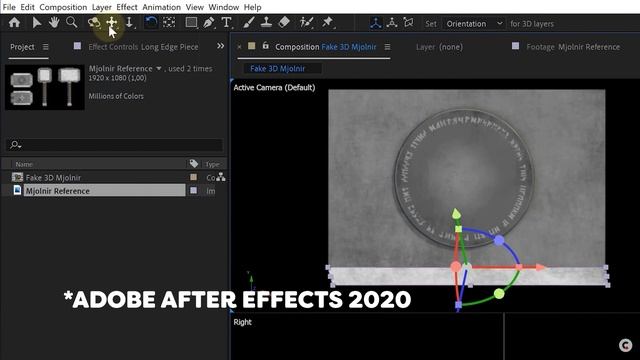640x360 pixels.
Task: Select the Brush tool
Action: 248,22
